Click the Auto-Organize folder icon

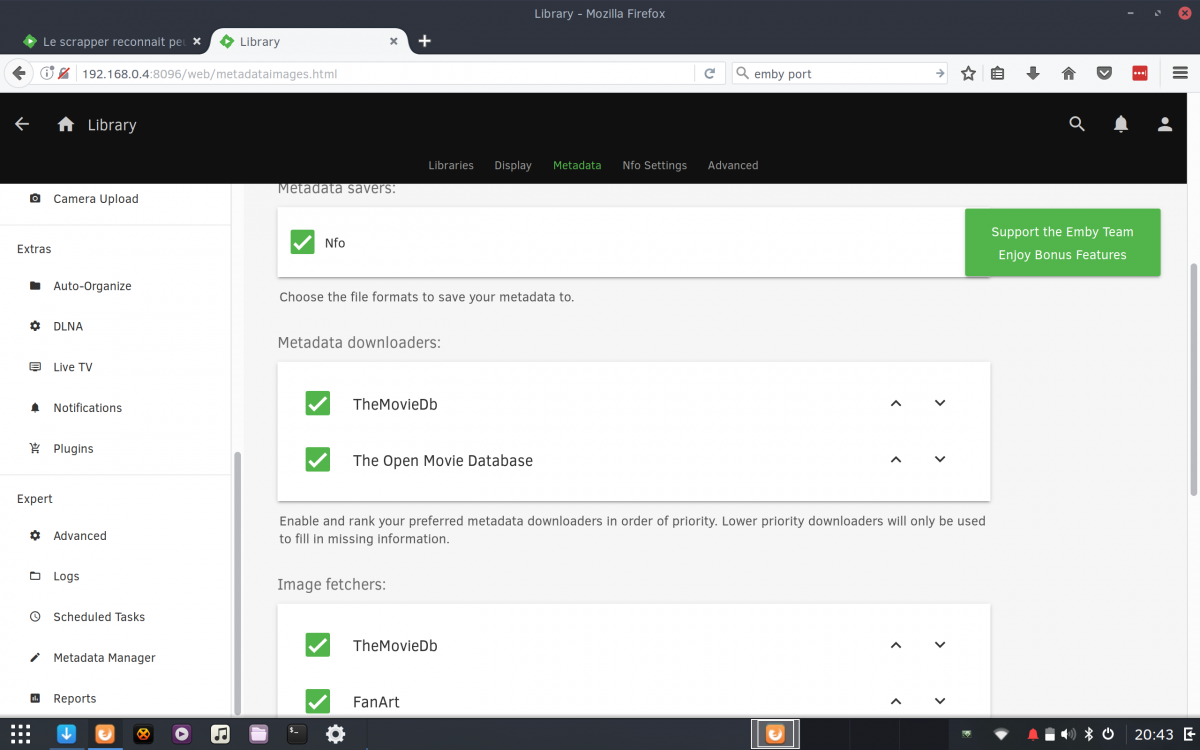[35, 286]
